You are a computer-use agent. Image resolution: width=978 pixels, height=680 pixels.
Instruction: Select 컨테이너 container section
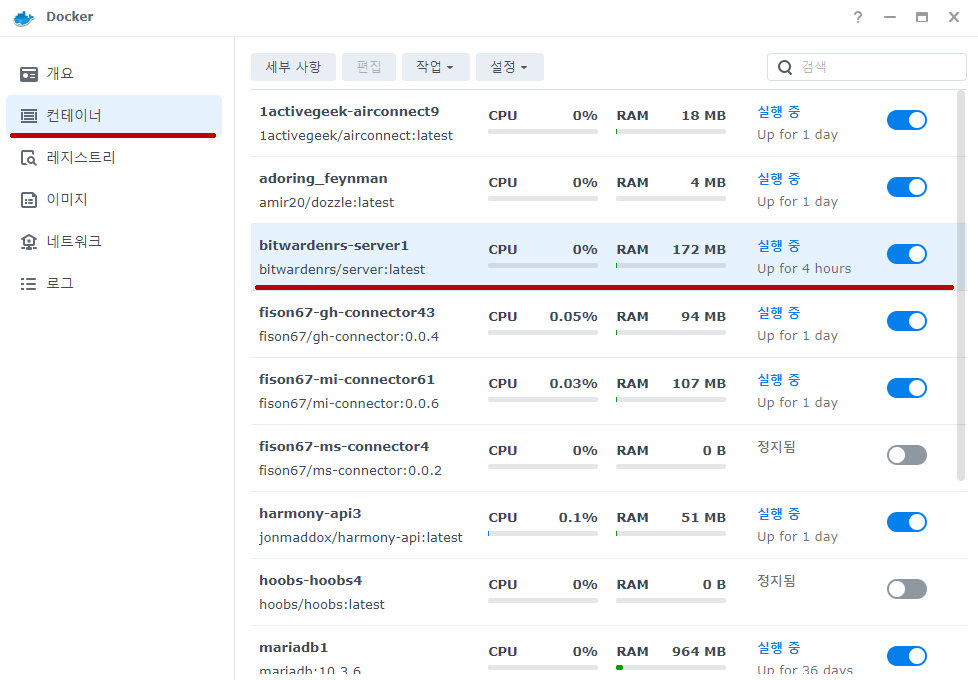114,115
